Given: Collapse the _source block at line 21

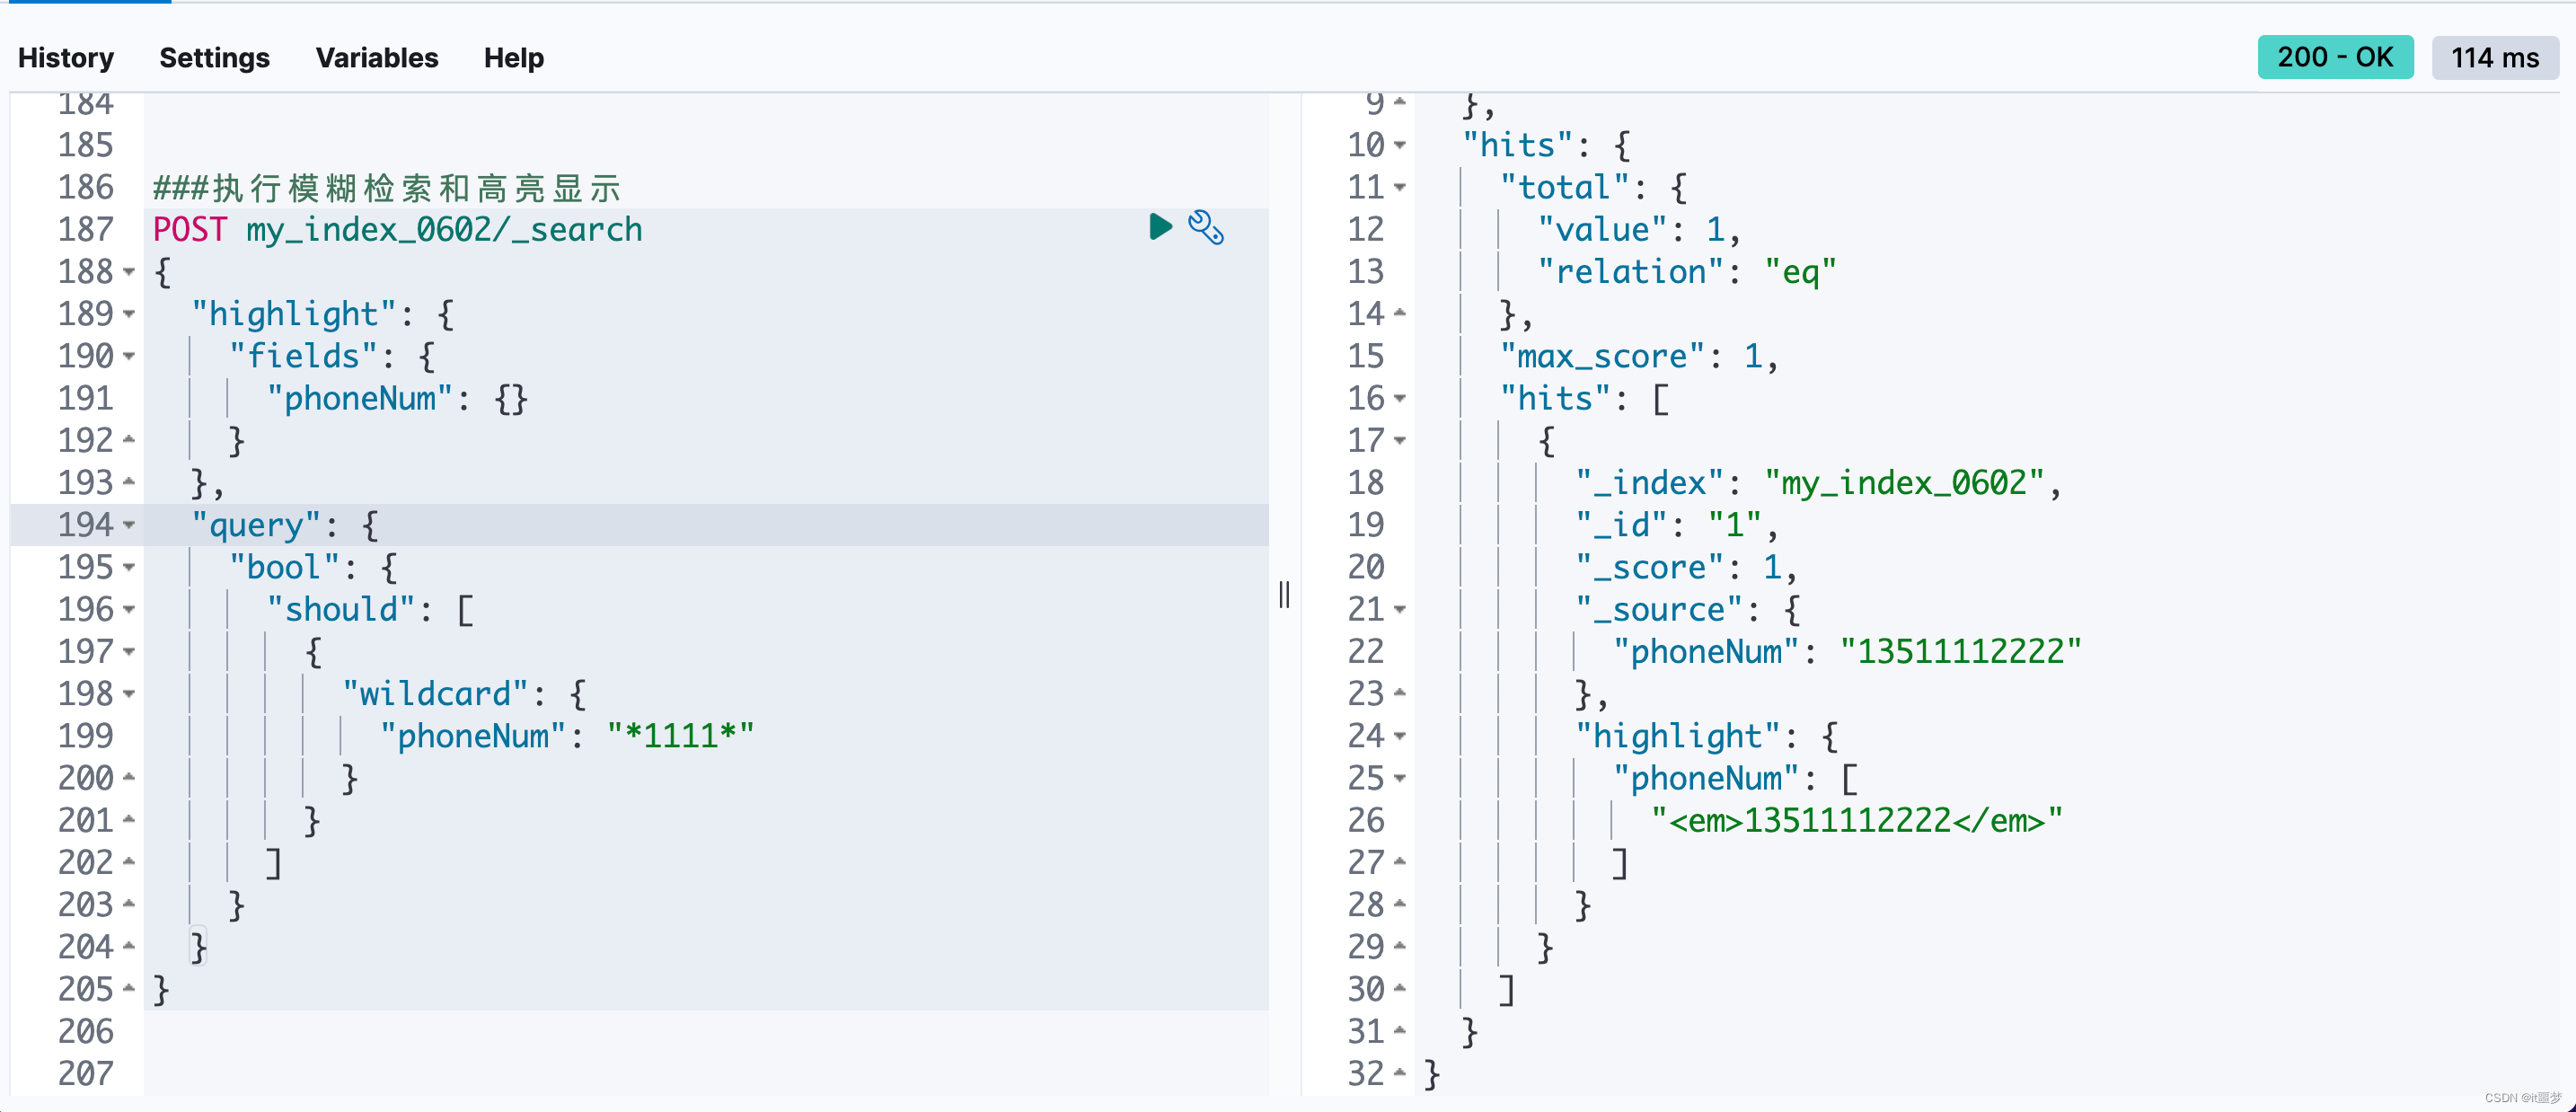Looking at the screenshot, I should 1400,609.
